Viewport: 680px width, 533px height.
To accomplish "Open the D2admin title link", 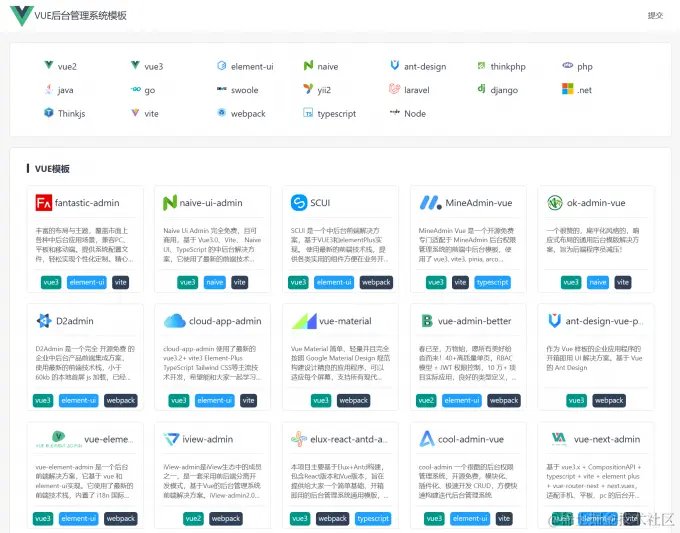I will point(75,321).
